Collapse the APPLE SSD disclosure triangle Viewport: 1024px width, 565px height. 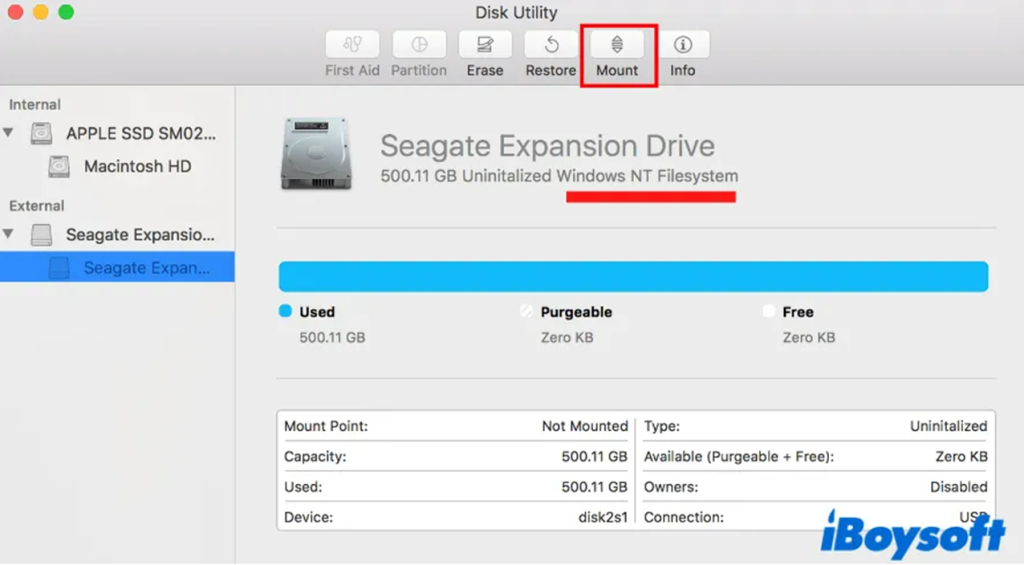tap(10, 133)
